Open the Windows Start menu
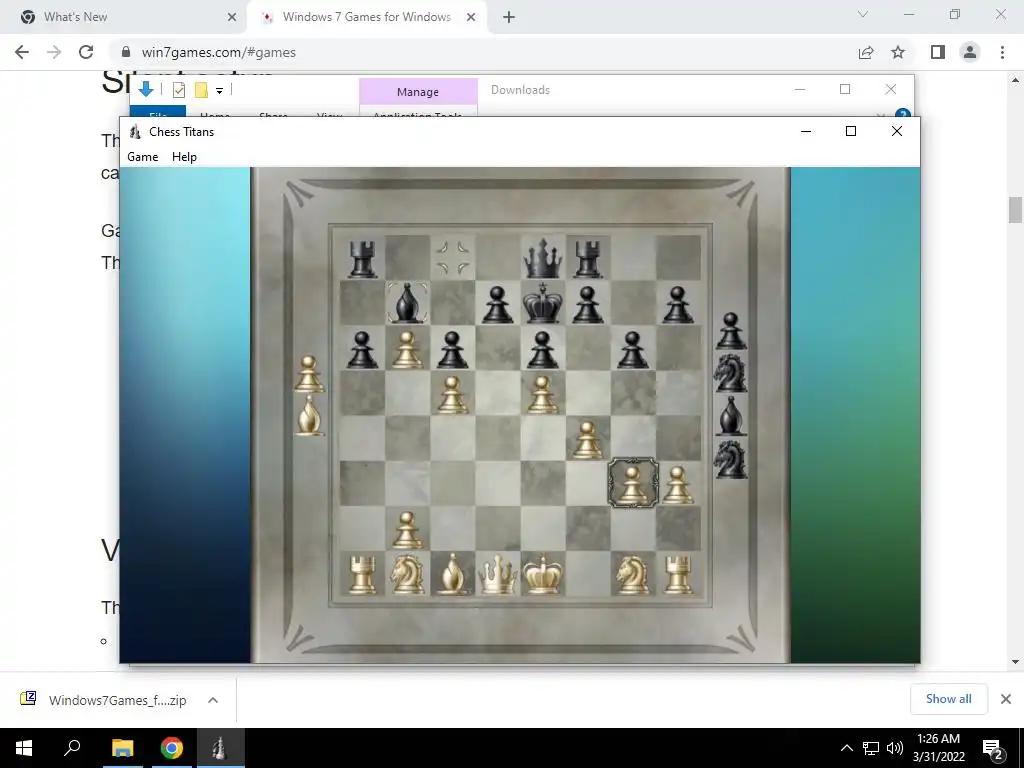Viewport: 1024px width, 768px height. click(x=24, y=748)
